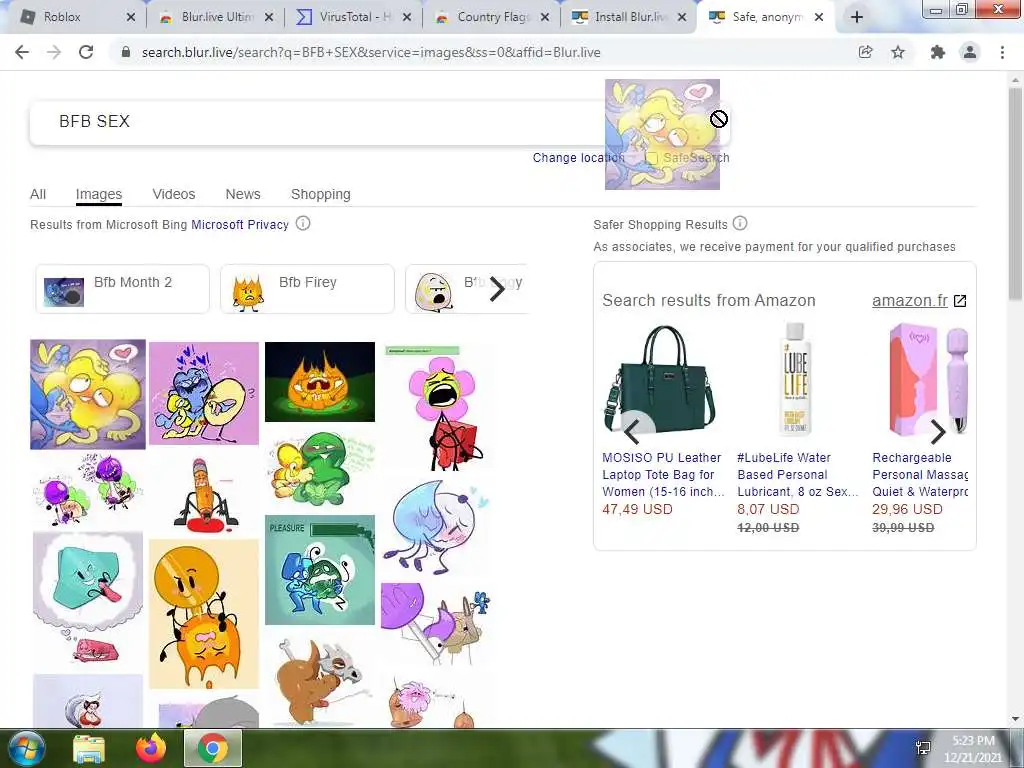
Task: Click scrollbar down arrow at page bottom
Action: click(x=1015, y=720)
